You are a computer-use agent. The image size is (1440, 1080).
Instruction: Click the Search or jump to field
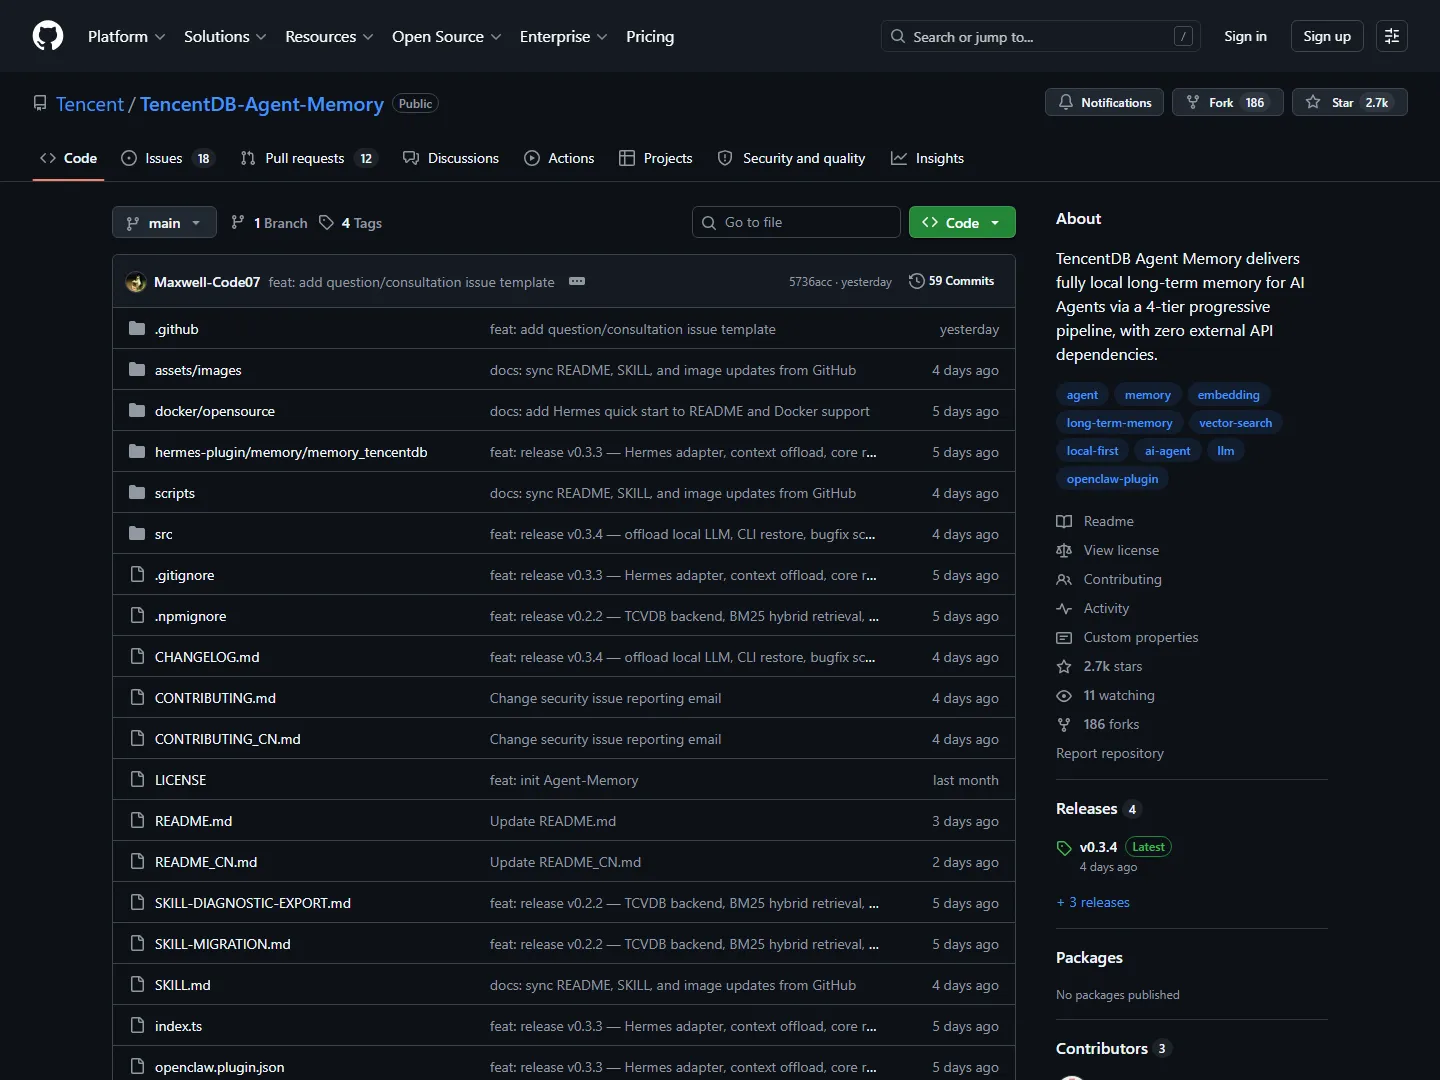click(x=1040, y=36)
